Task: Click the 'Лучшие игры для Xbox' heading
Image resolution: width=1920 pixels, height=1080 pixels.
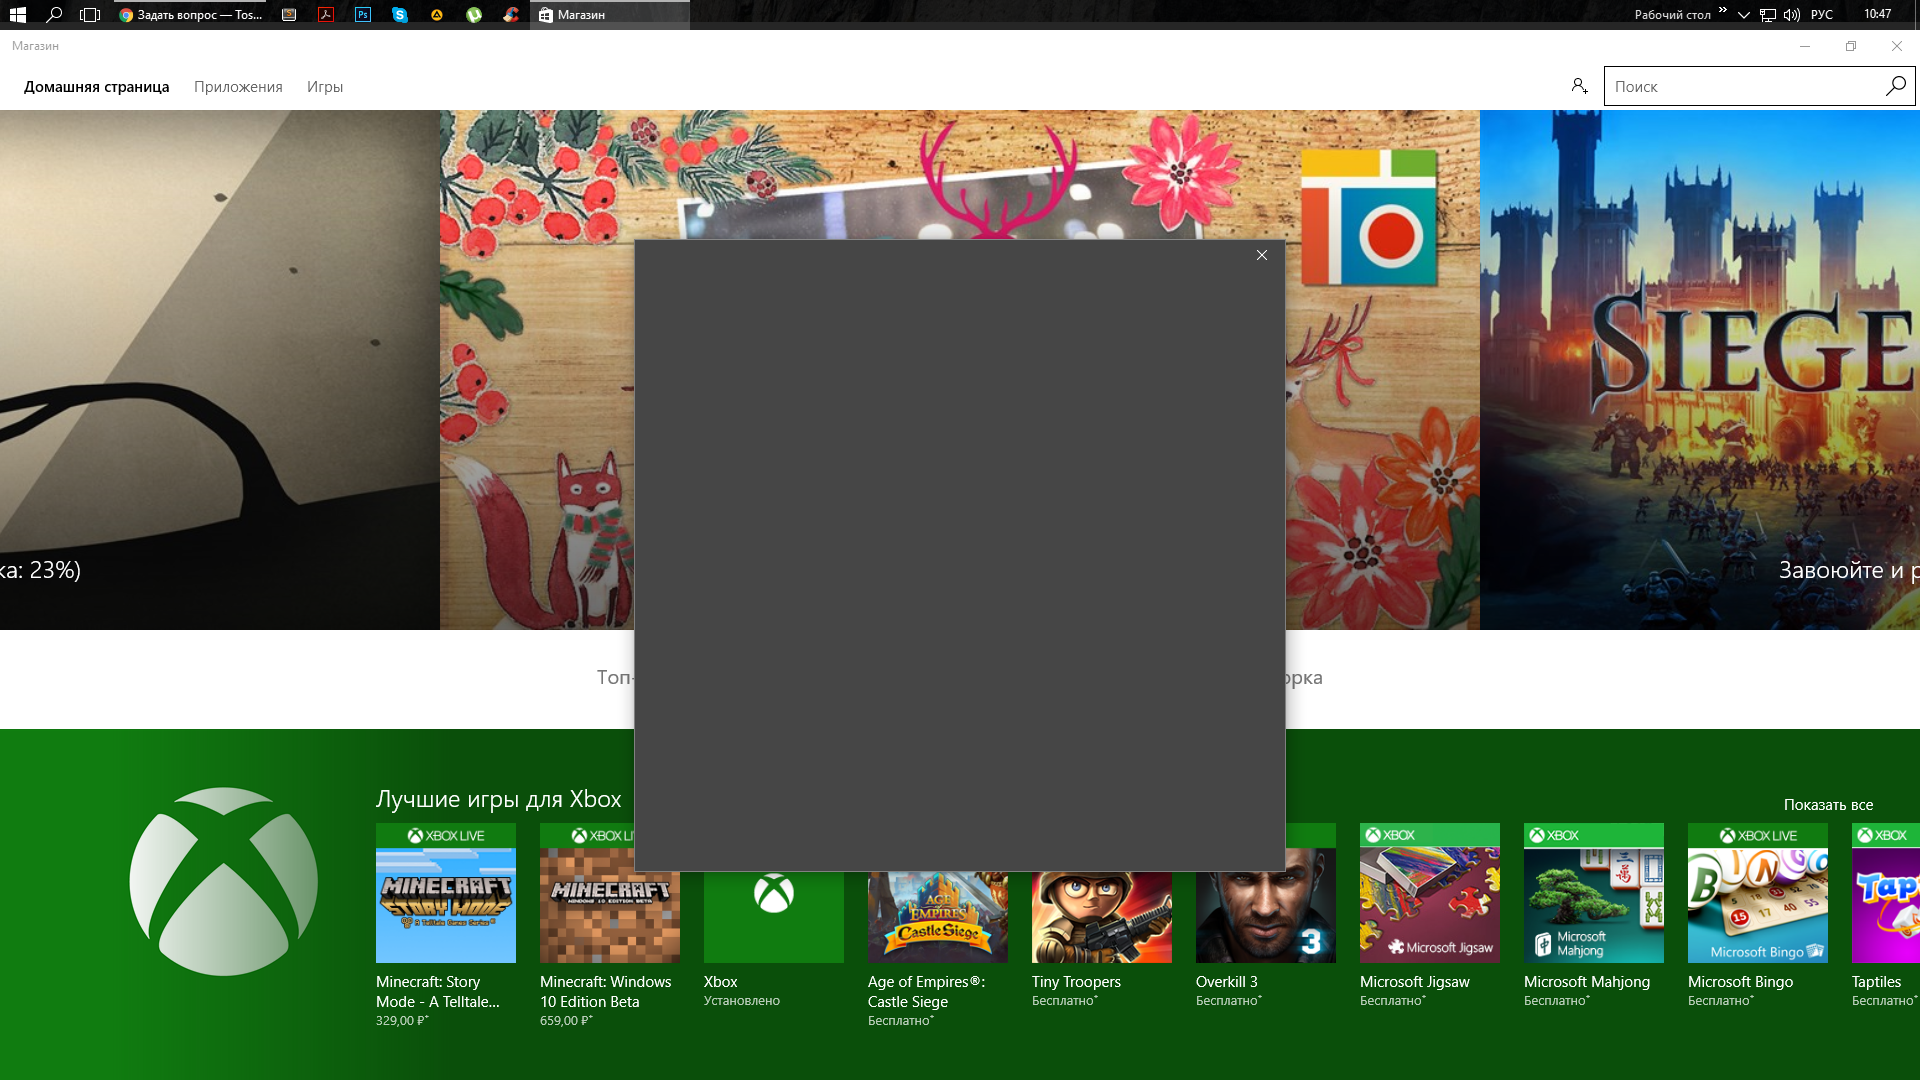Action: click(499, 799)
